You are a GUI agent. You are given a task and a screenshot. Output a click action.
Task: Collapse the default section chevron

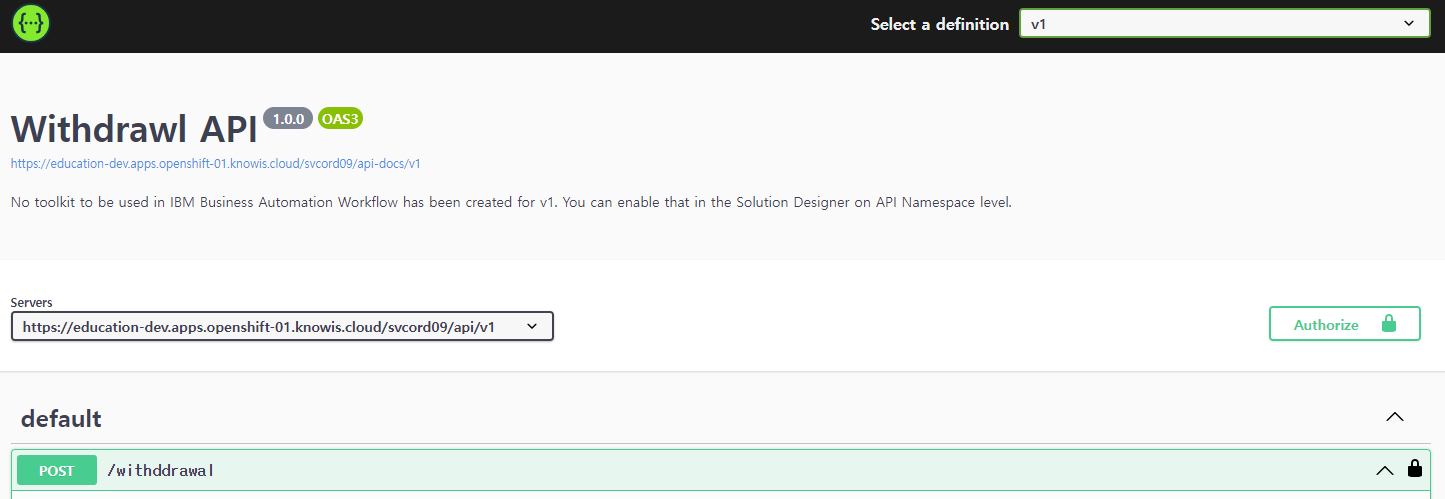coord(1395,418)
